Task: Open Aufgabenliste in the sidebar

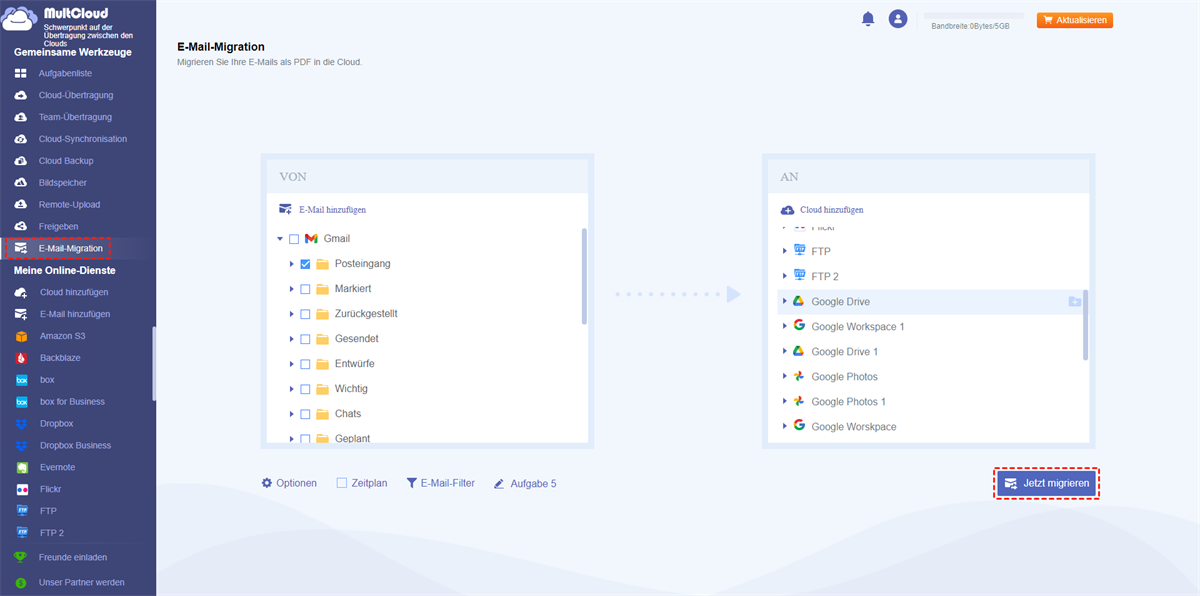Action: [x=66, y=73]
